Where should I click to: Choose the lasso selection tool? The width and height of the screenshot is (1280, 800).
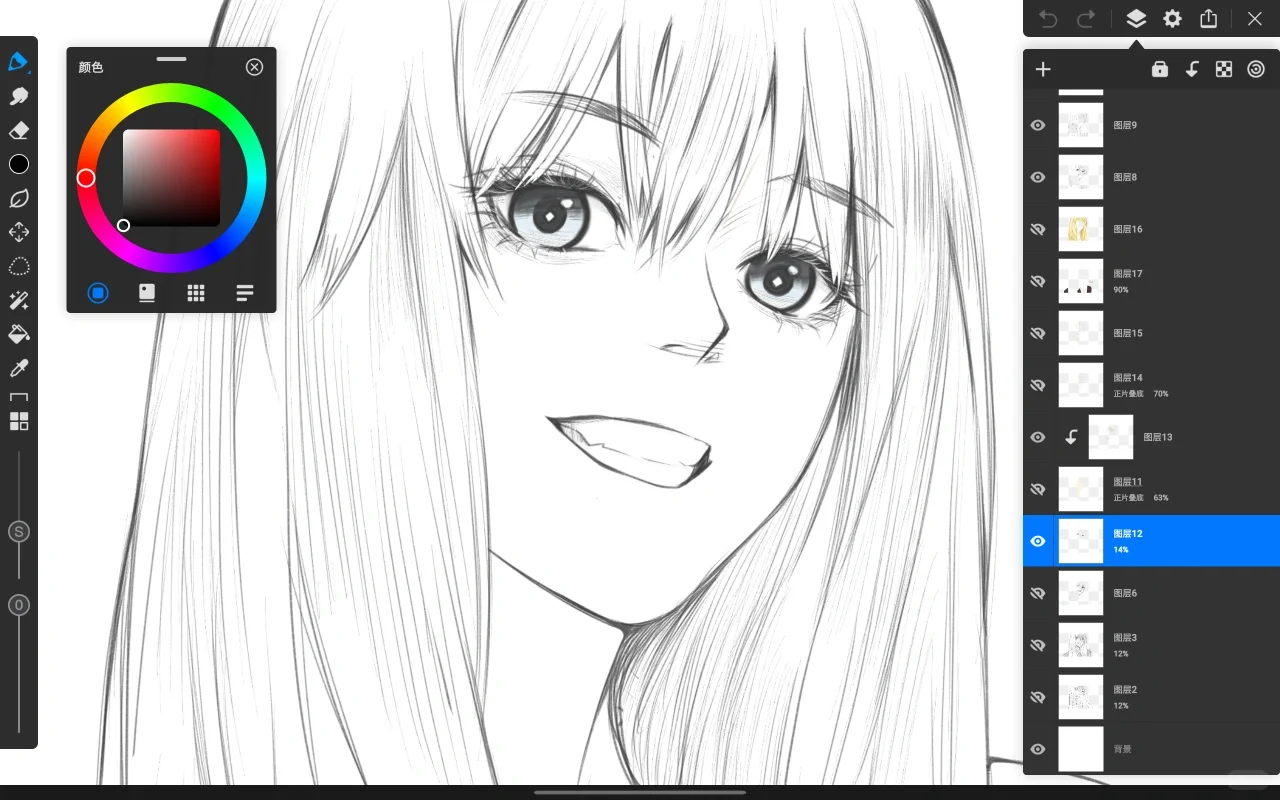(18, 266)
